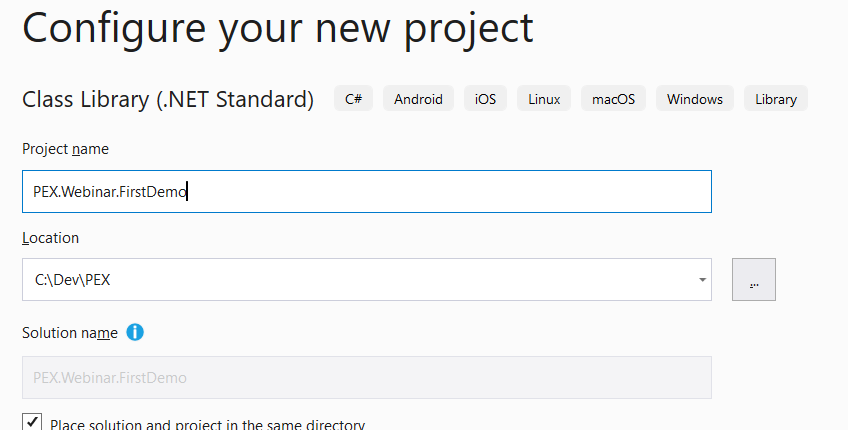Viewport: 848px width, 430px height.
Task: Click the disabled Solution name field
Action: pyautogui.click(x=366, y=378)
